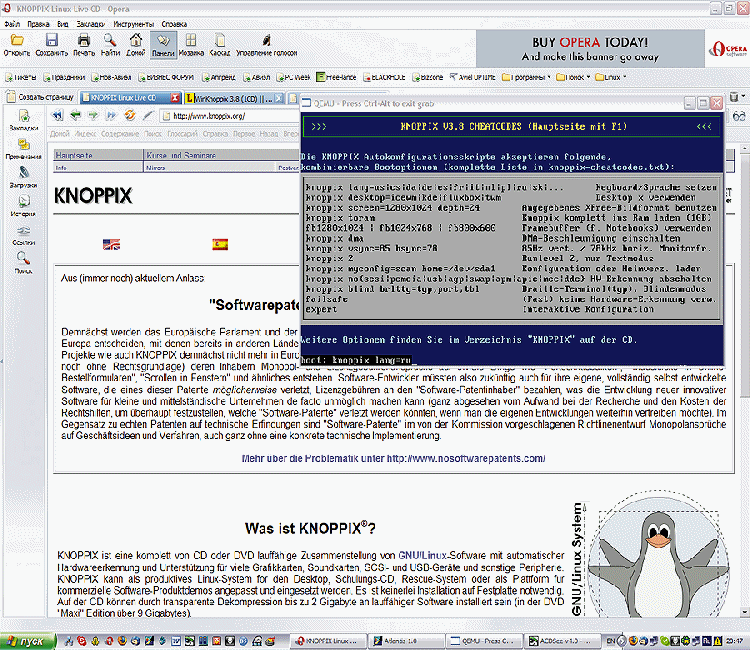Switch to the MirKnoppix 3.8 tab
750x650 pixels.
coord(235,98)
